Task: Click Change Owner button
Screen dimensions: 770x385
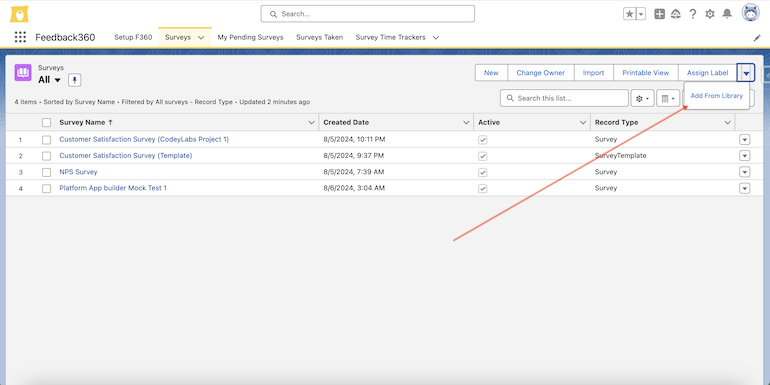Action: (541, 73)
